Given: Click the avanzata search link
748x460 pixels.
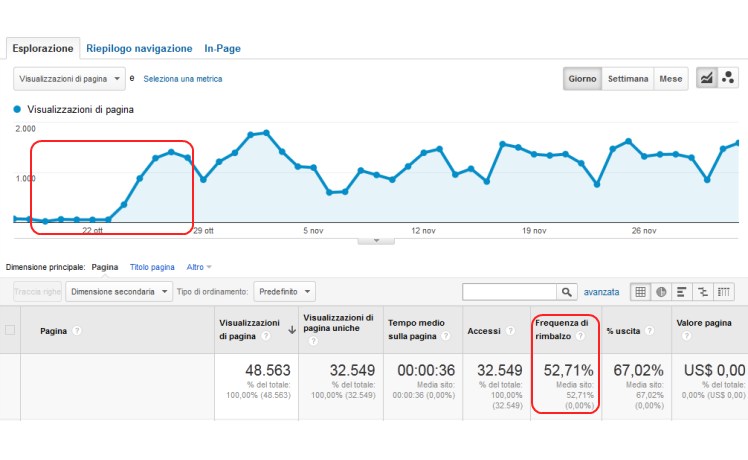Looking at the screenshot, I should click(x=601, y=292).
